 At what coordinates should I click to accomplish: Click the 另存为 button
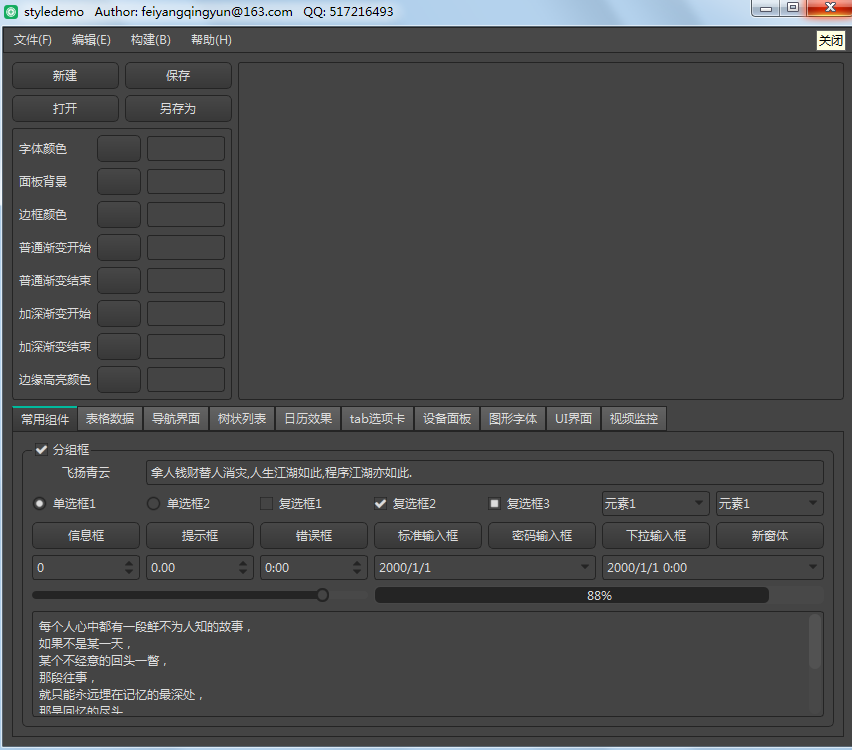(x=178, y=108)
